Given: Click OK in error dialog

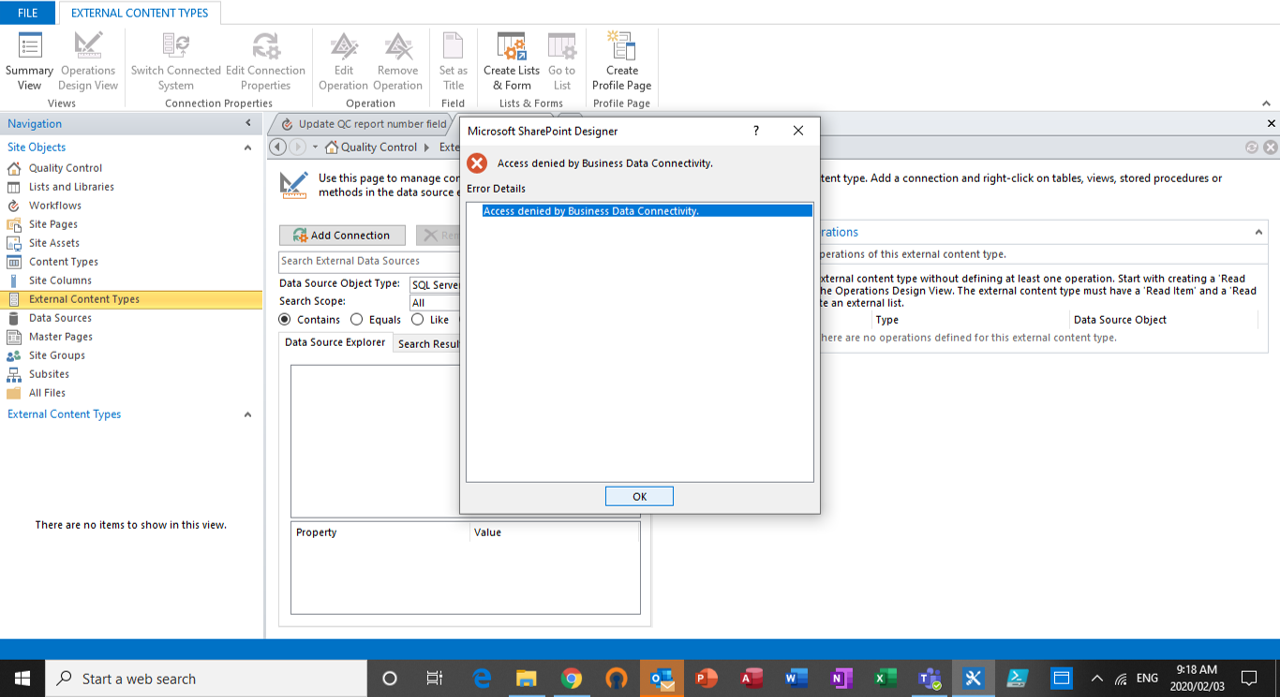Looking at the screenshot, I should click(x=640, y=497).
